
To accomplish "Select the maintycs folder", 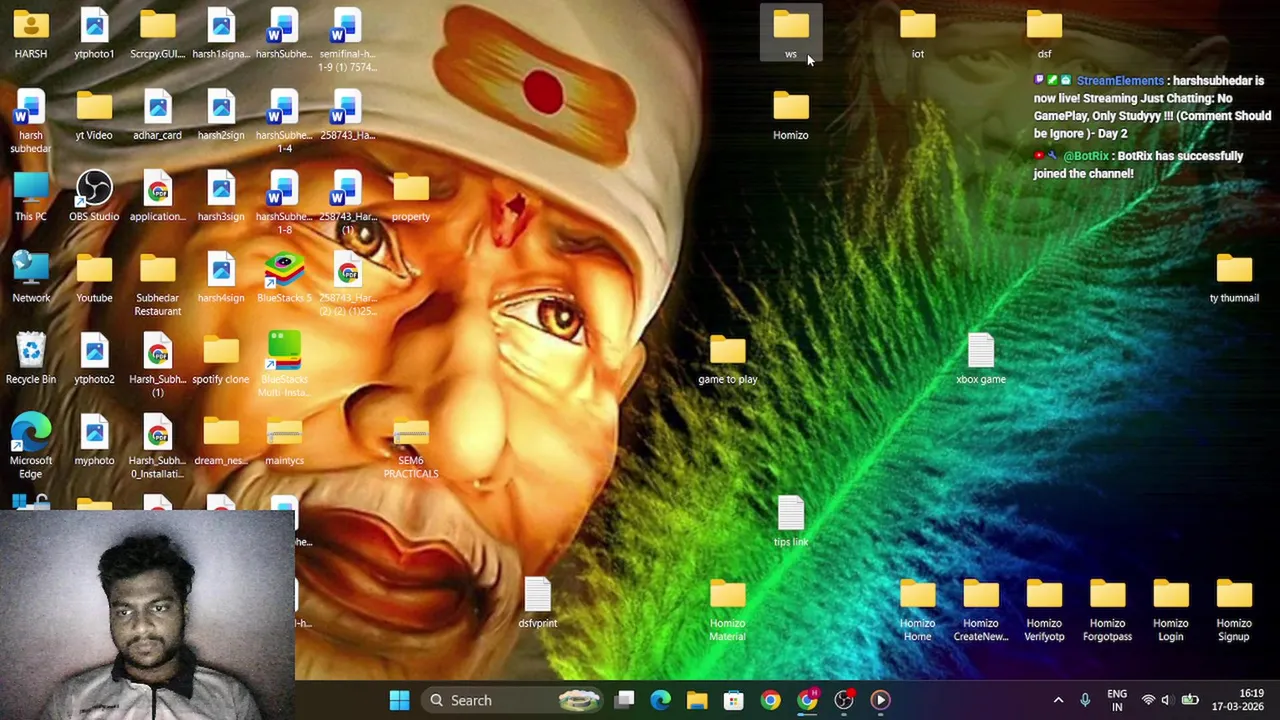I will click(284, 440).
